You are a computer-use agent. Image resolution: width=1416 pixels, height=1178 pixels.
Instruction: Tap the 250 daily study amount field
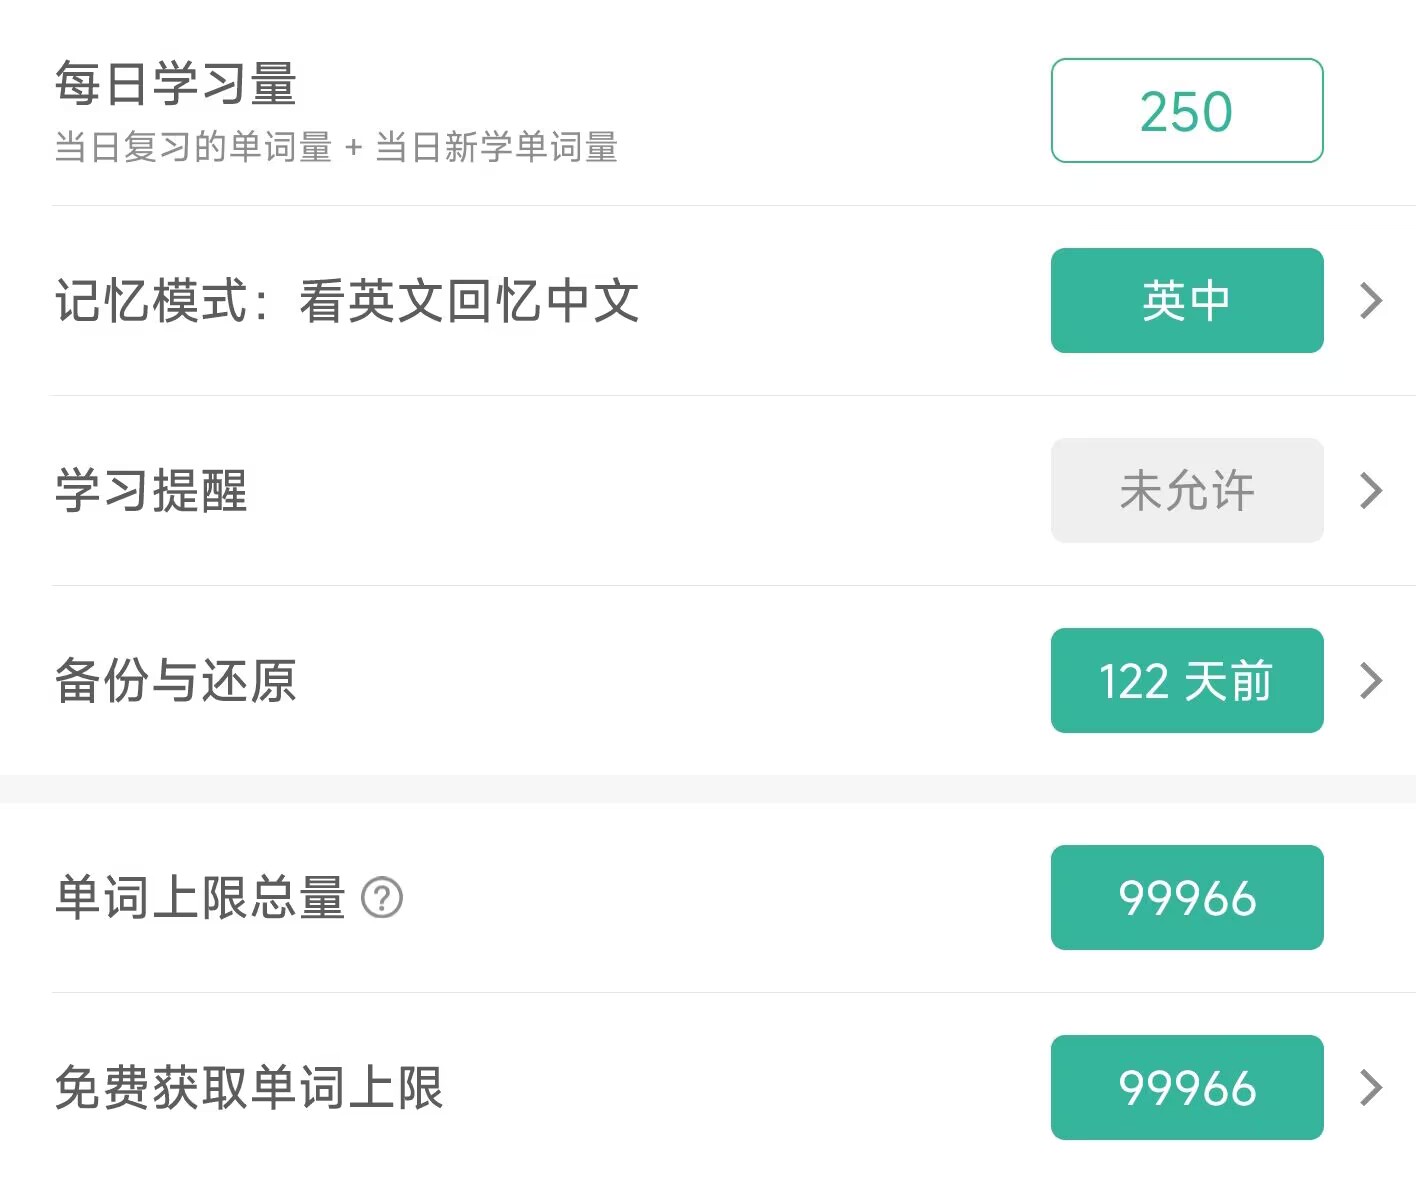pyautogui.click(x=1186, y=110)
